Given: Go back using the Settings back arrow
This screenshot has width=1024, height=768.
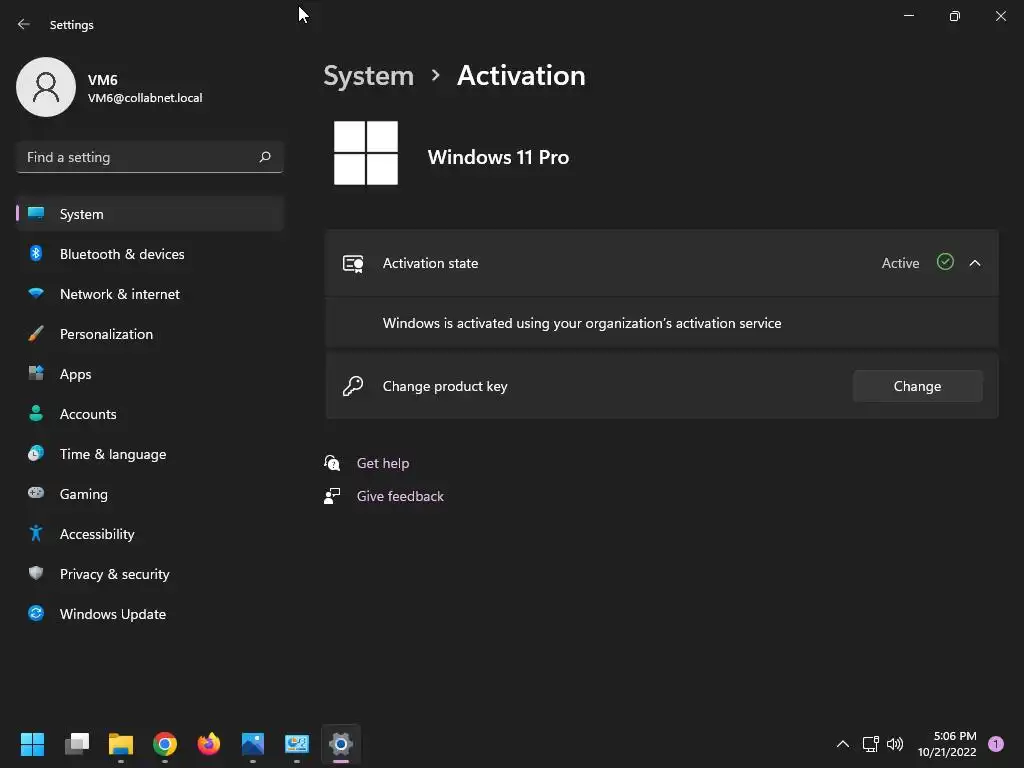Looking at the screenshot, I should pos(24,24).
